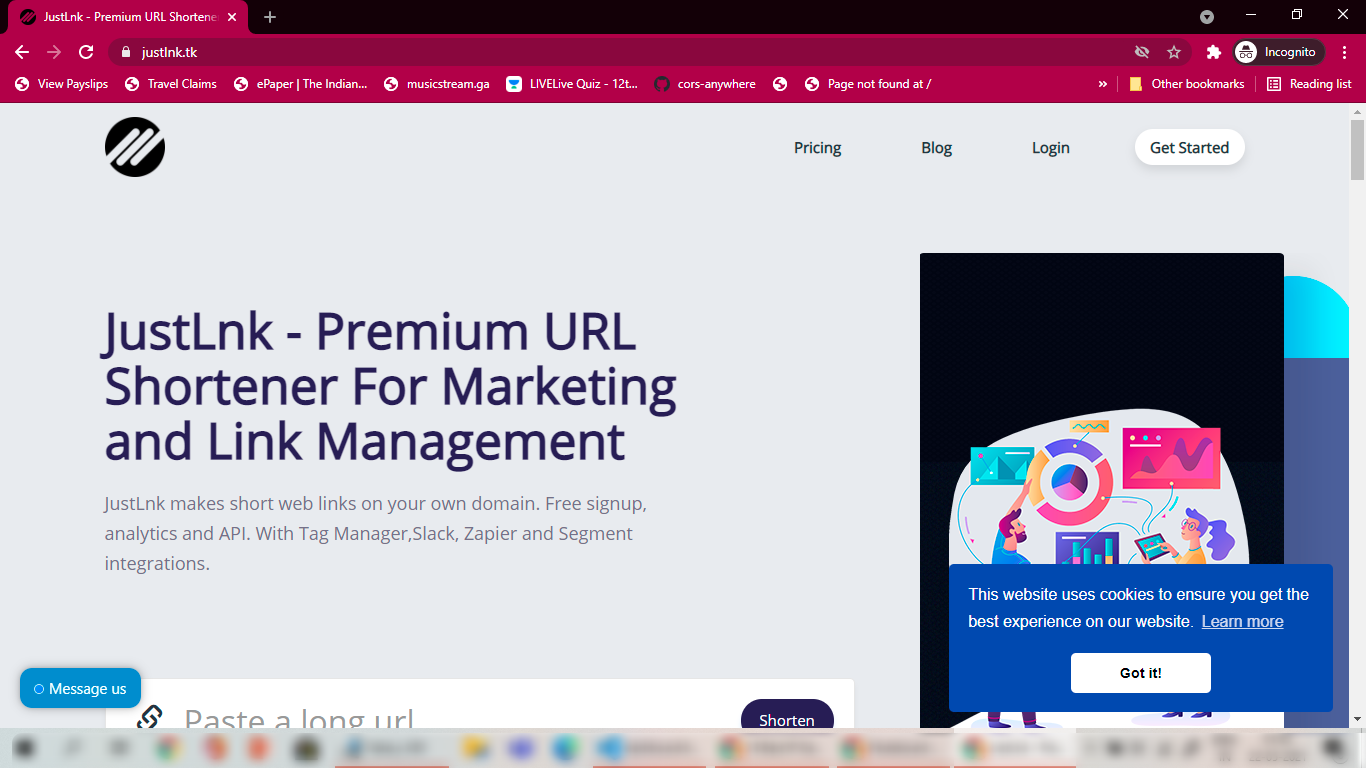Open the Login page

(x=1050, y=148)
